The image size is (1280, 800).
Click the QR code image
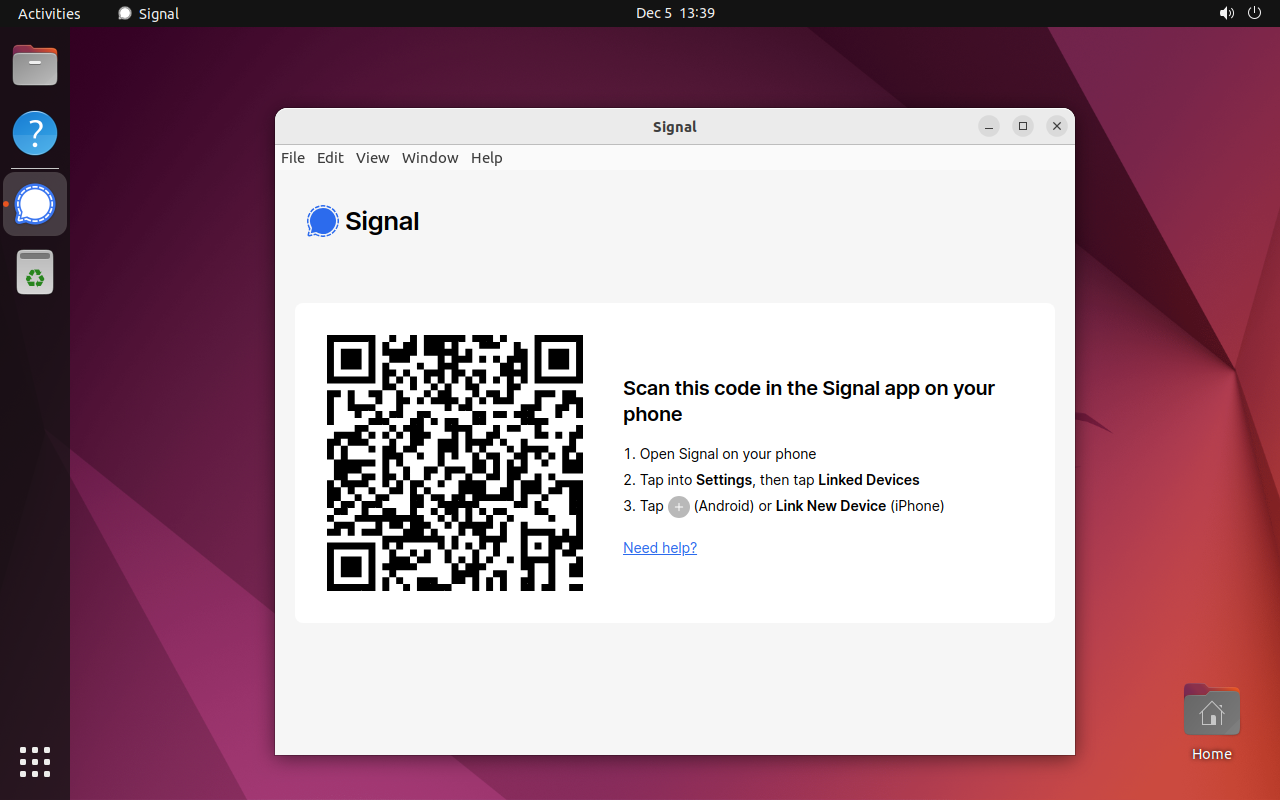pos(455,463)
